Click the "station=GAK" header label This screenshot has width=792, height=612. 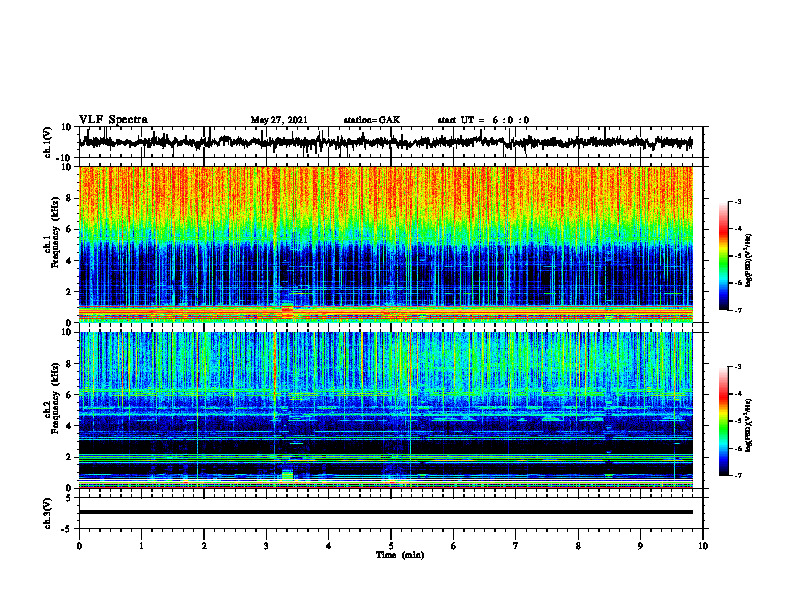pos(372,120)
